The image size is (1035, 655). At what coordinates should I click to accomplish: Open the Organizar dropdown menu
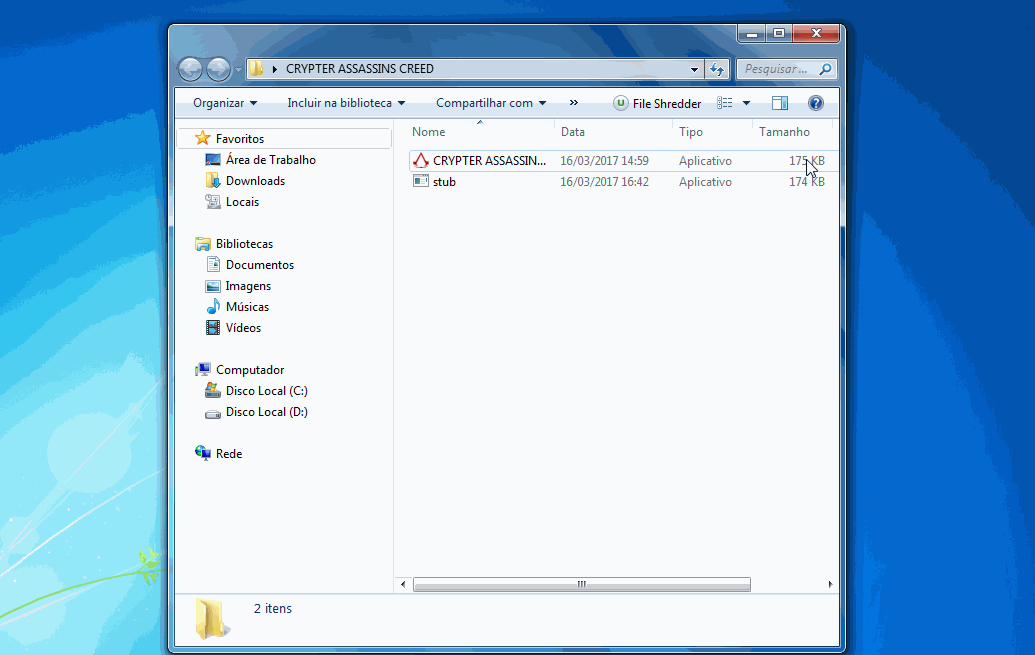225,103
